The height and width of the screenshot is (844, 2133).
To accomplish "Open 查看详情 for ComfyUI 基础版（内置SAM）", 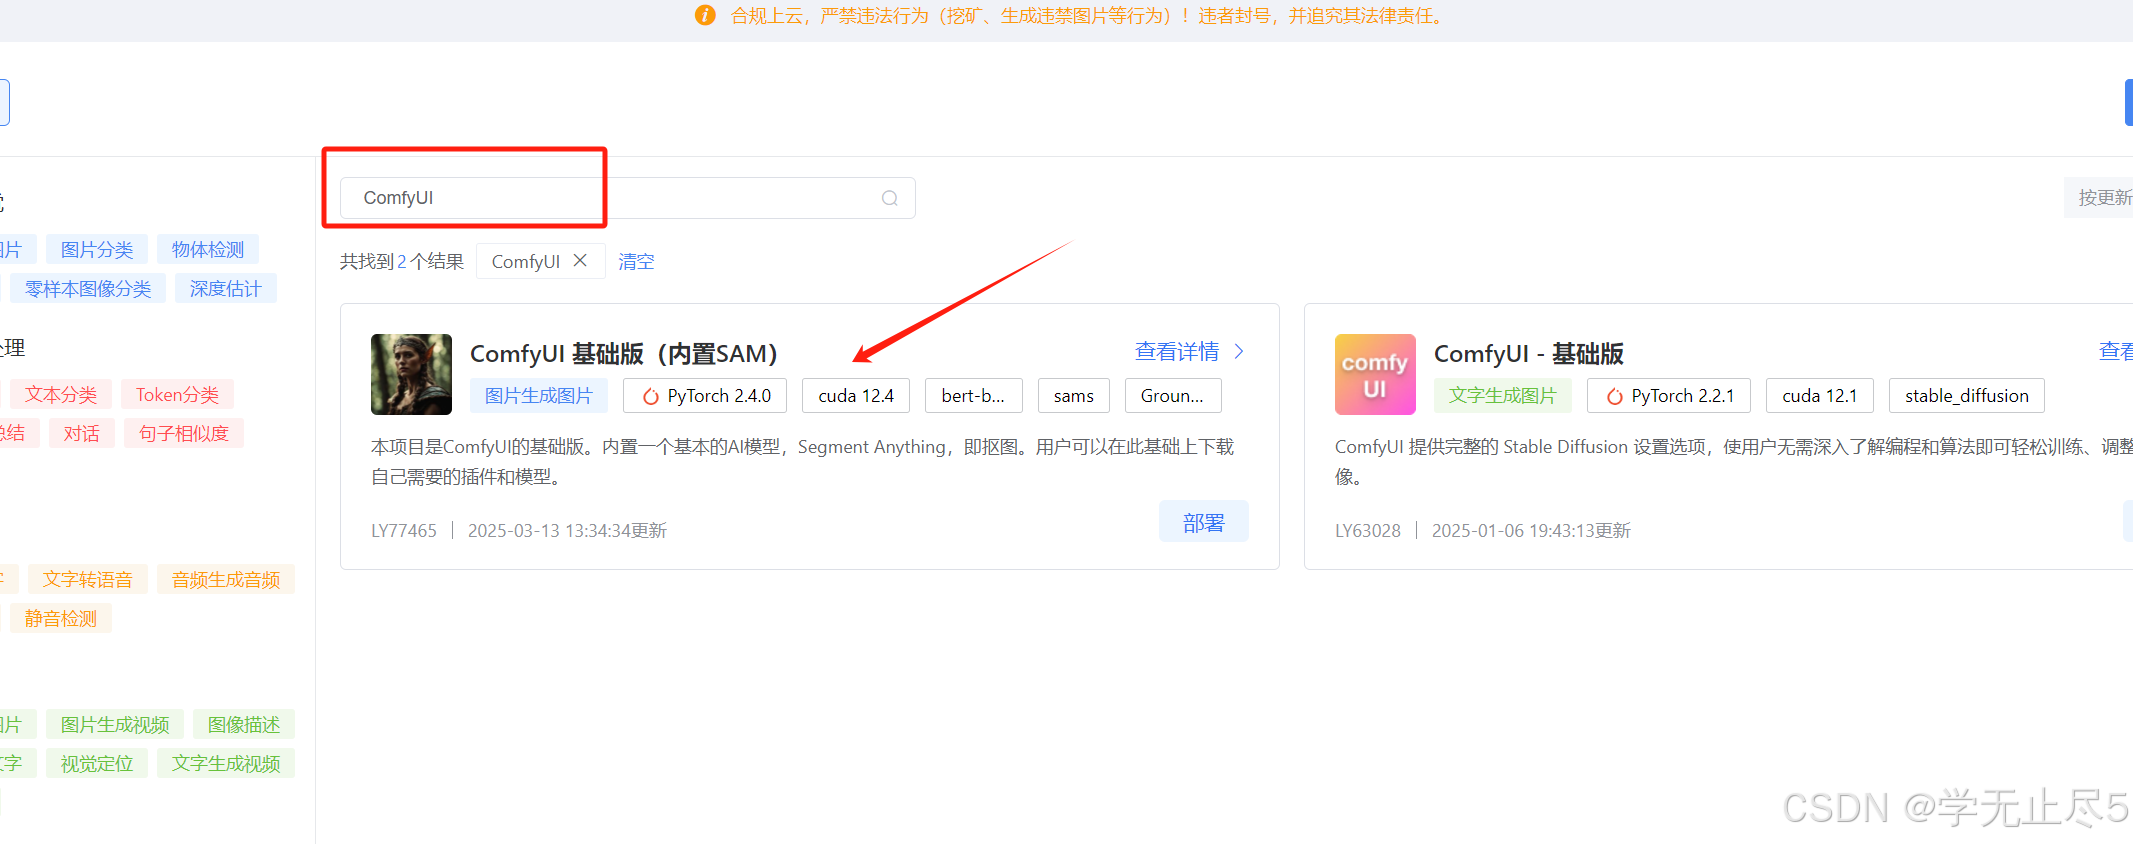I will click(1177, 351).
